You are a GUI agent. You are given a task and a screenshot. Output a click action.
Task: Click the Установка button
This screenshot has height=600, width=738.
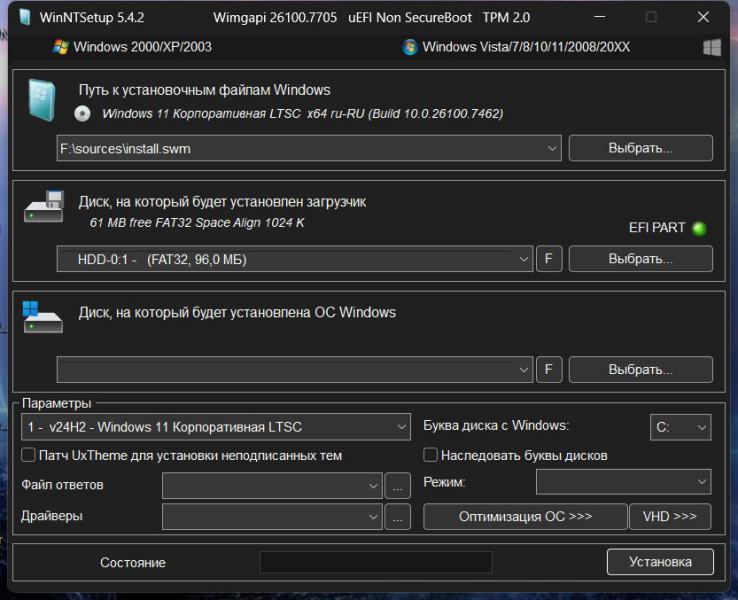click(660, 562)
